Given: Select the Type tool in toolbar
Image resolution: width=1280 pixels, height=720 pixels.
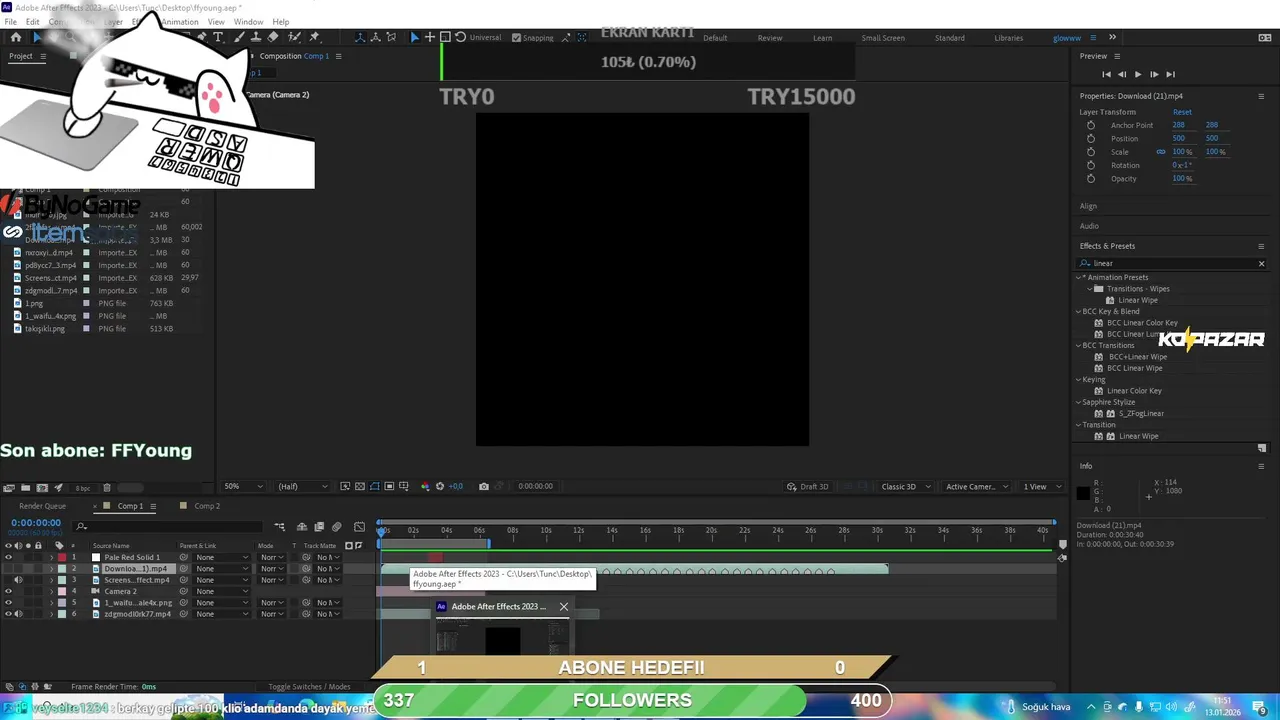Looking at the screenshot, I should tap(218, 37).
